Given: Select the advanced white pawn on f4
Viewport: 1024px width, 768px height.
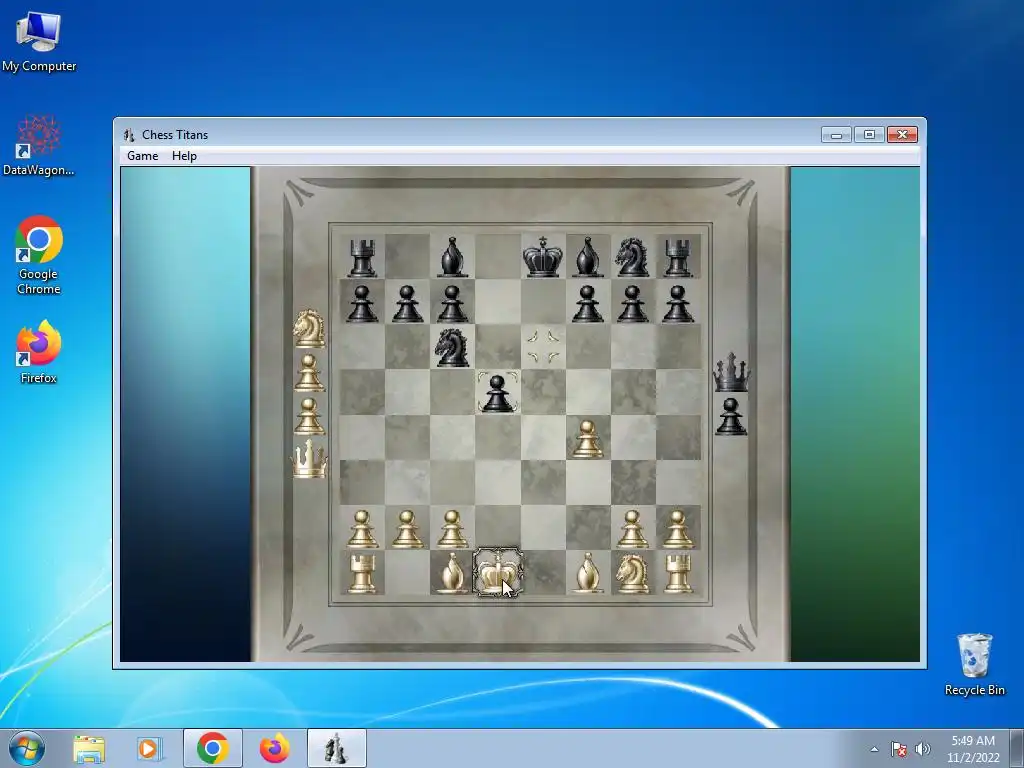Looking at the screenshot, I should pos(587,438).
